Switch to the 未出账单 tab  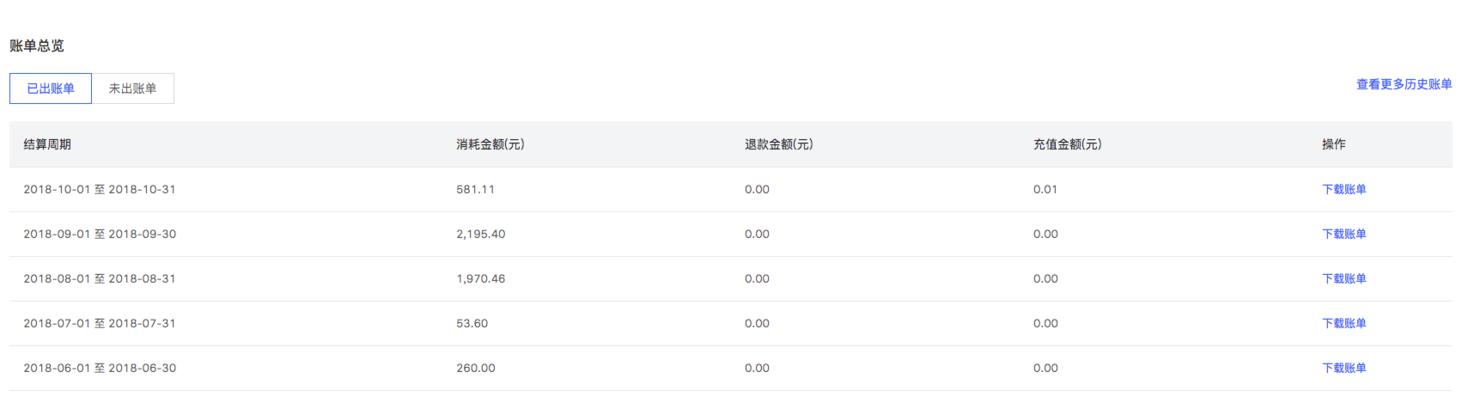(132, 88)
